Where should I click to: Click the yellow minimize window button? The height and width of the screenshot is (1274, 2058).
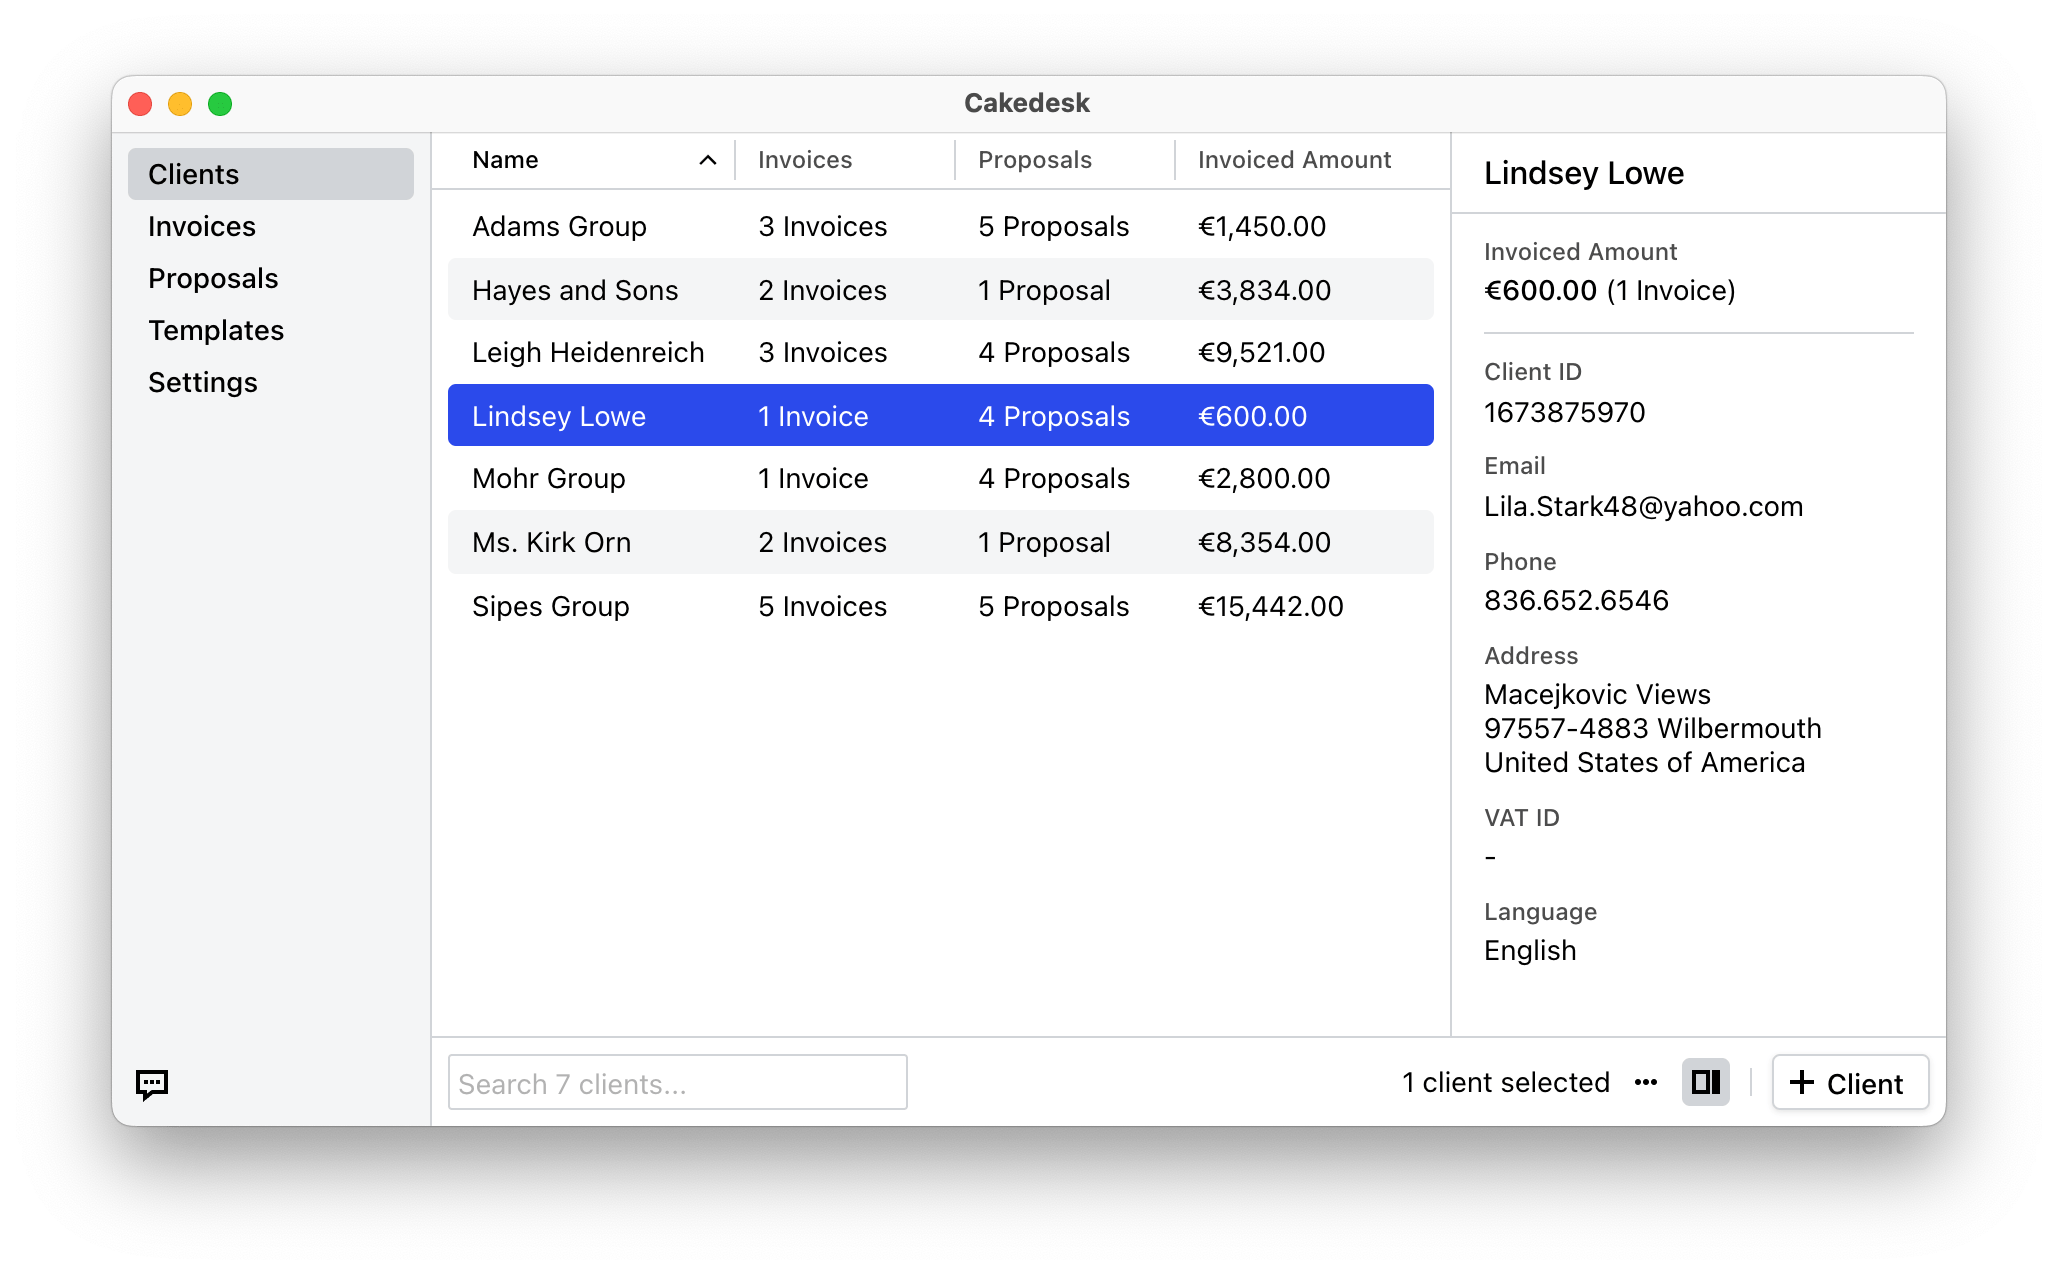pyautogui.click(x=180, y=104)
